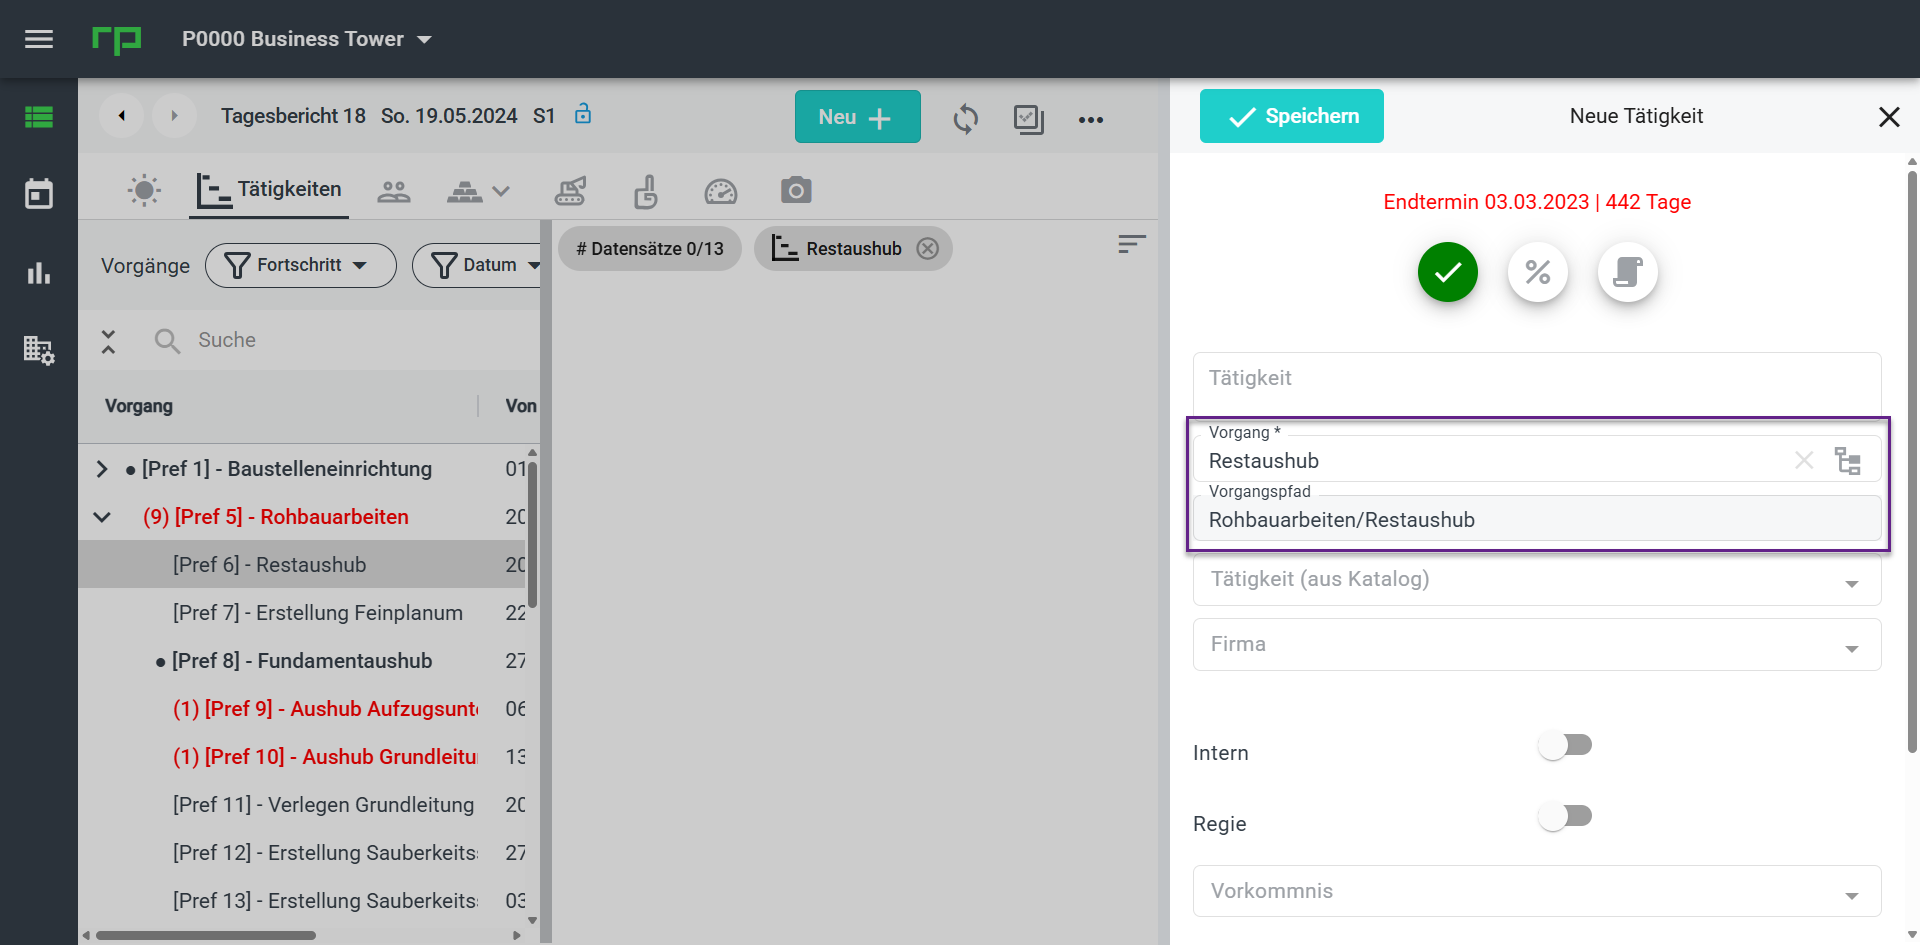Click the Speichern button
This screenshot has width=1920, height=945.
pos(1292,116)
